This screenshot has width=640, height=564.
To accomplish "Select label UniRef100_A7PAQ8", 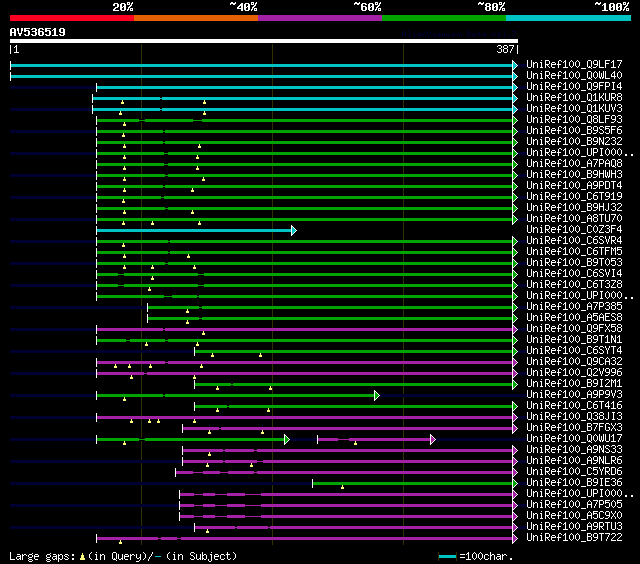I will click(574, 164).
